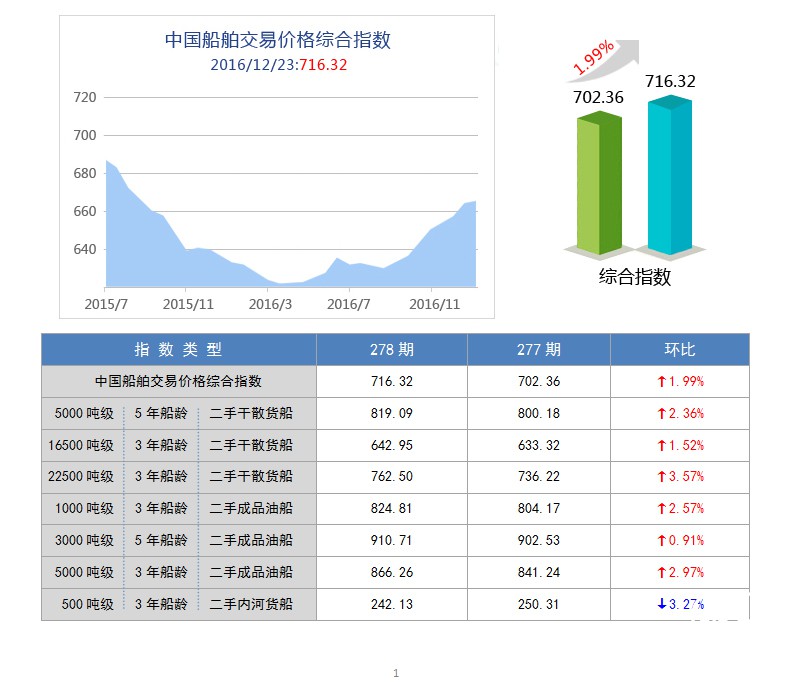Screen dimensions: 793x690
Task: Click page number 1 at bottom
Action: coord(396,673)
